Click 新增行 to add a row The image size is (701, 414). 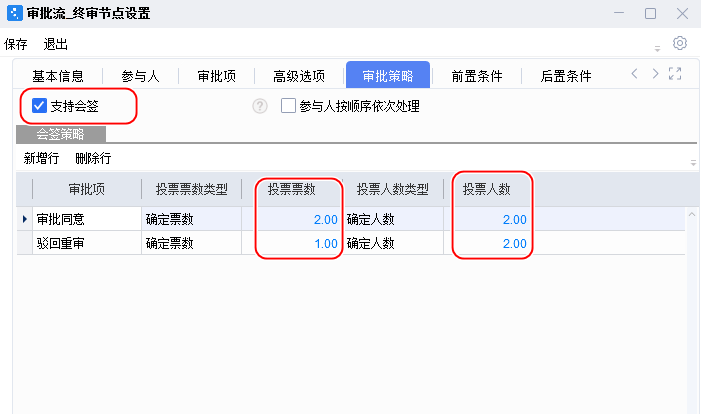click(41, 158)
